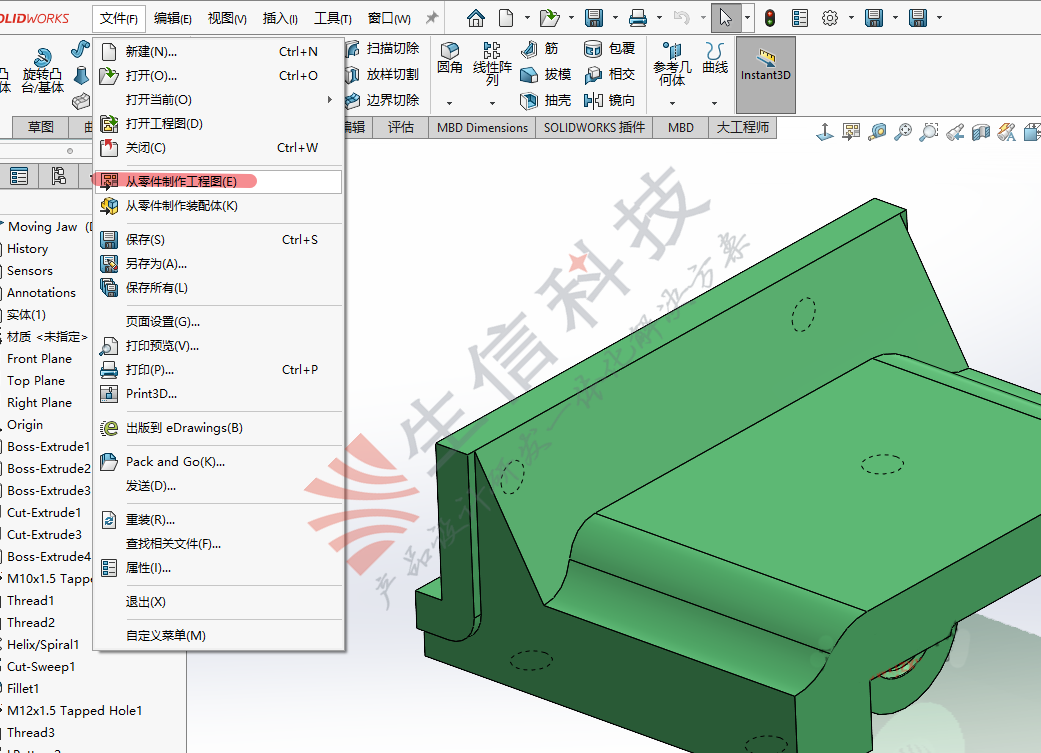Click the Rebuild traffic light icon
This screenshot has width=1041, height=753.
pyautogui.click(x=770, y=18)
